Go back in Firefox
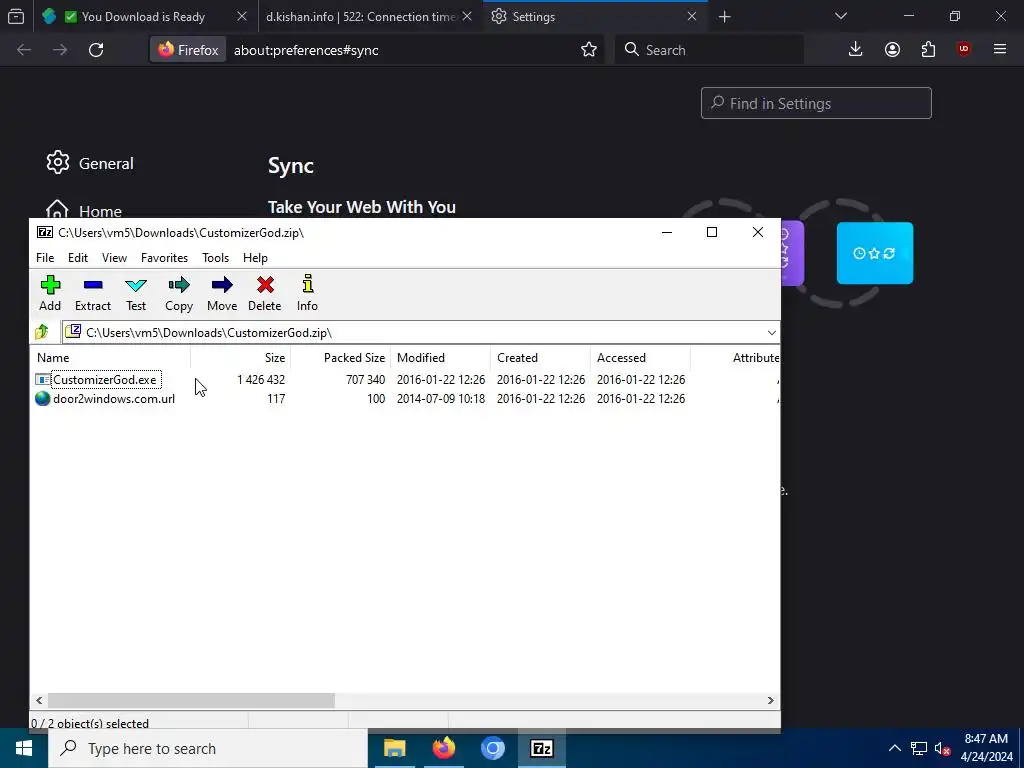The height and width of the screenshot is (768, 1024). pos(24,50)
